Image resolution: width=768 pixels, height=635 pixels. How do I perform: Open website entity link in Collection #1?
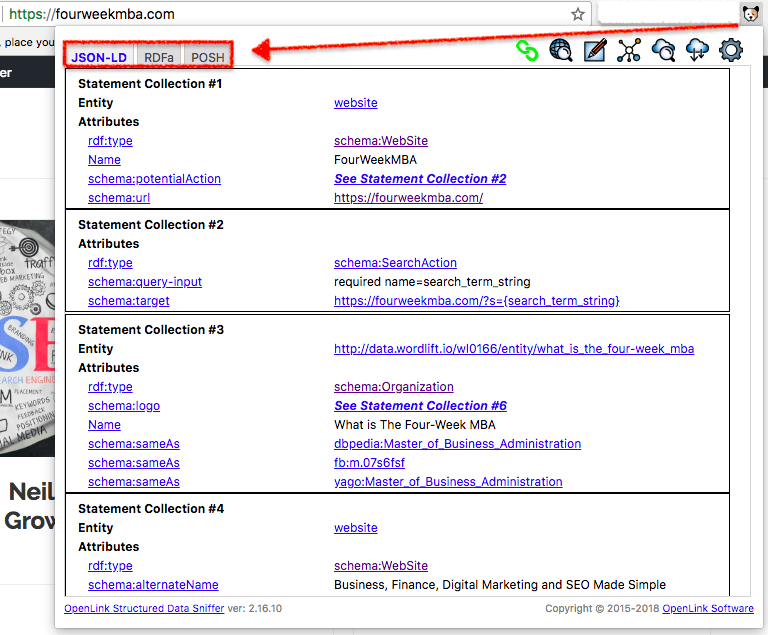[x=356, y=103]
